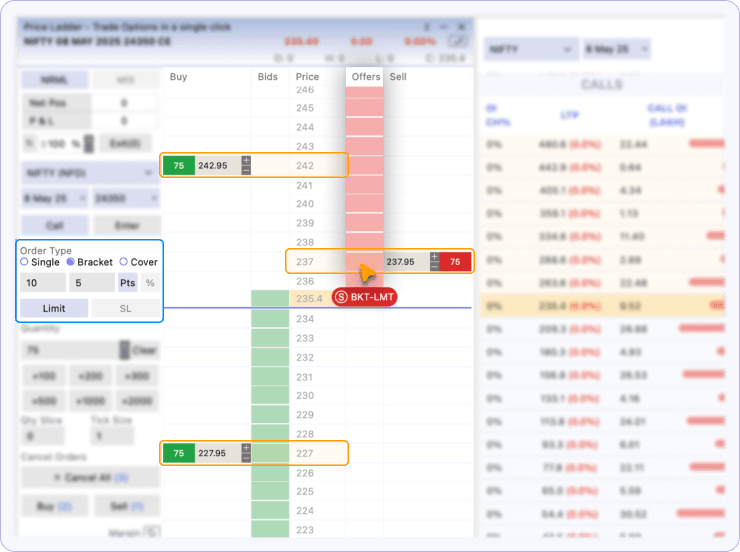Viewport: 740px width, 552px height.
Task: Clear the quantity field
Action: (x=144, y=350)
